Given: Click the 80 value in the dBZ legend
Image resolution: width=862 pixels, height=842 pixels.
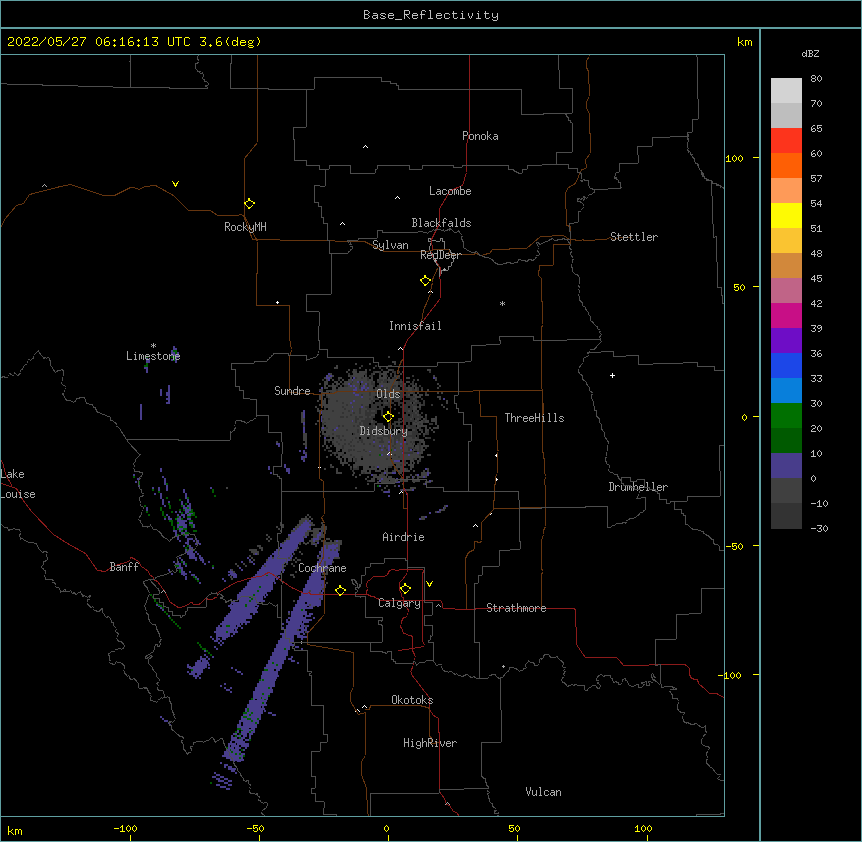Looking at the screenshot, I should pyautogui.click(x=816, y=79).
